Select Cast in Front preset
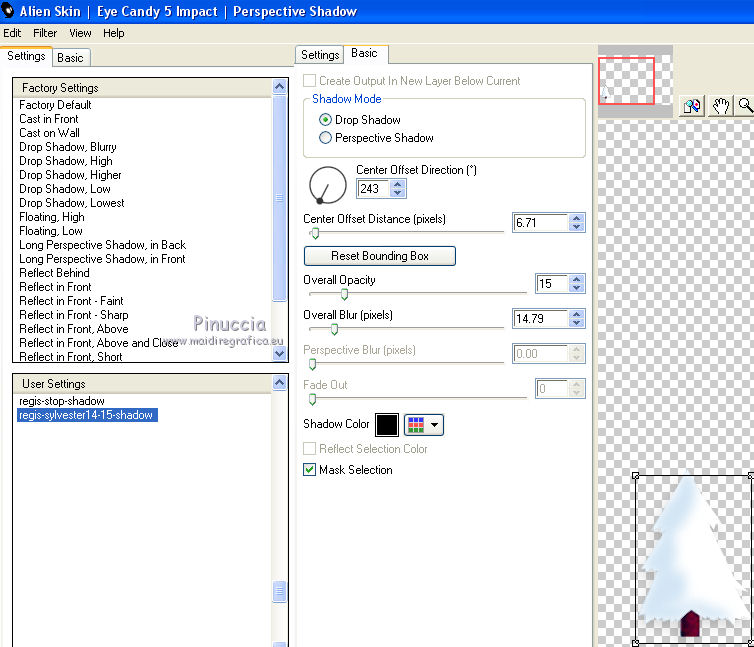 [49, 119]
